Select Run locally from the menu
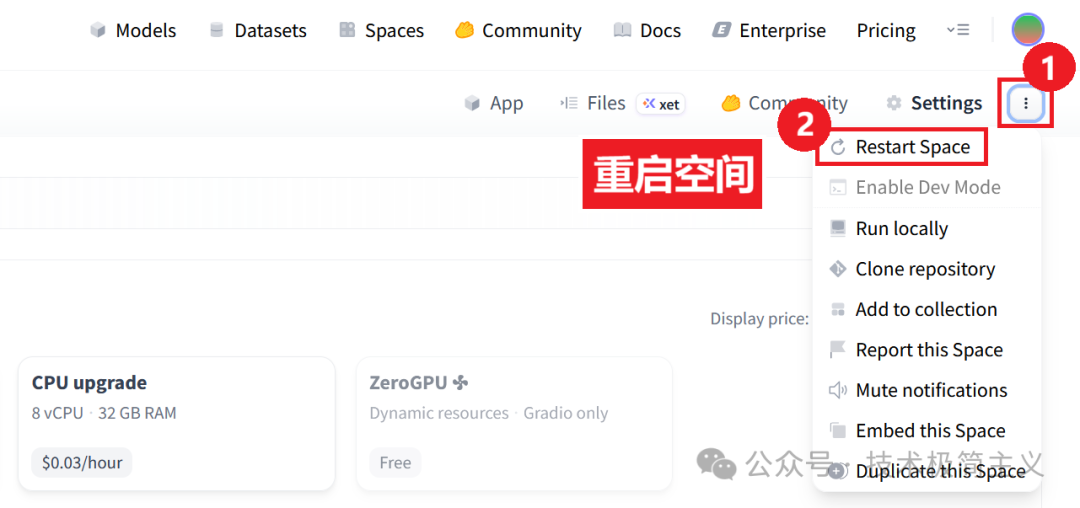This screenshot has height=508, width=1080. [x=926, y=229]
